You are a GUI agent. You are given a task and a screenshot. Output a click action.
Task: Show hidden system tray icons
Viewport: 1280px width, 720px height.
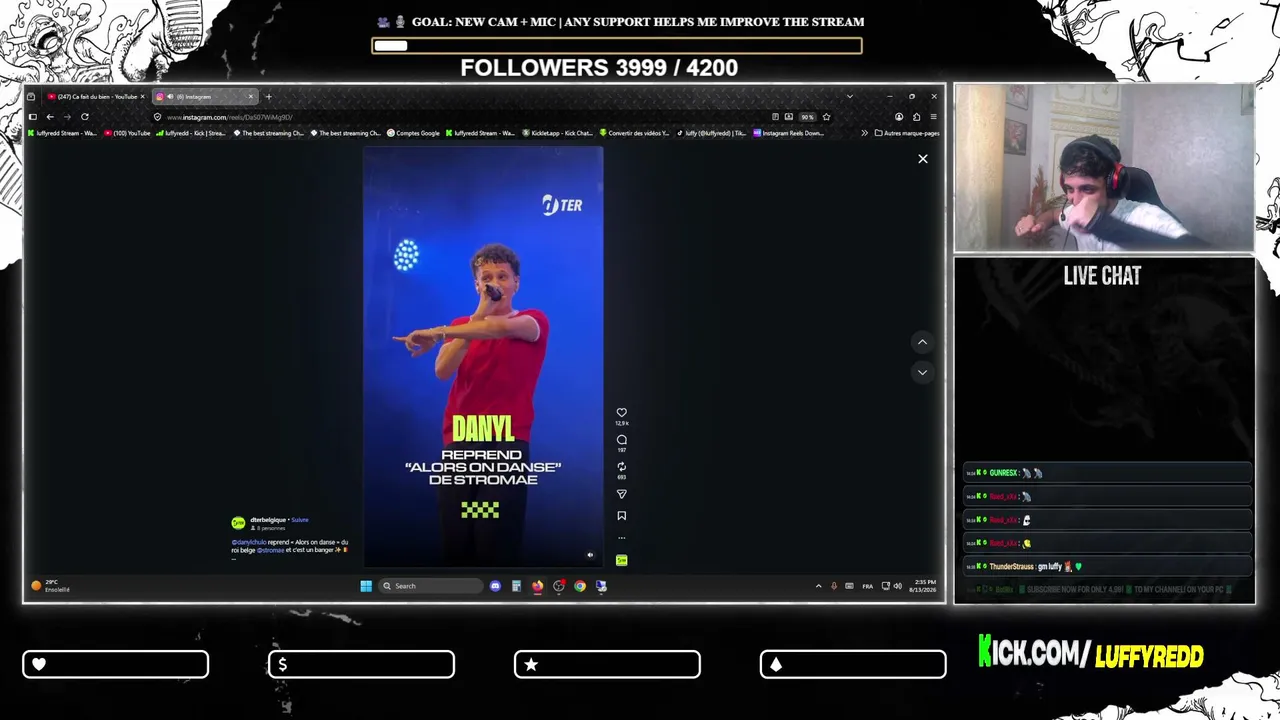click(x=818, y=586)
